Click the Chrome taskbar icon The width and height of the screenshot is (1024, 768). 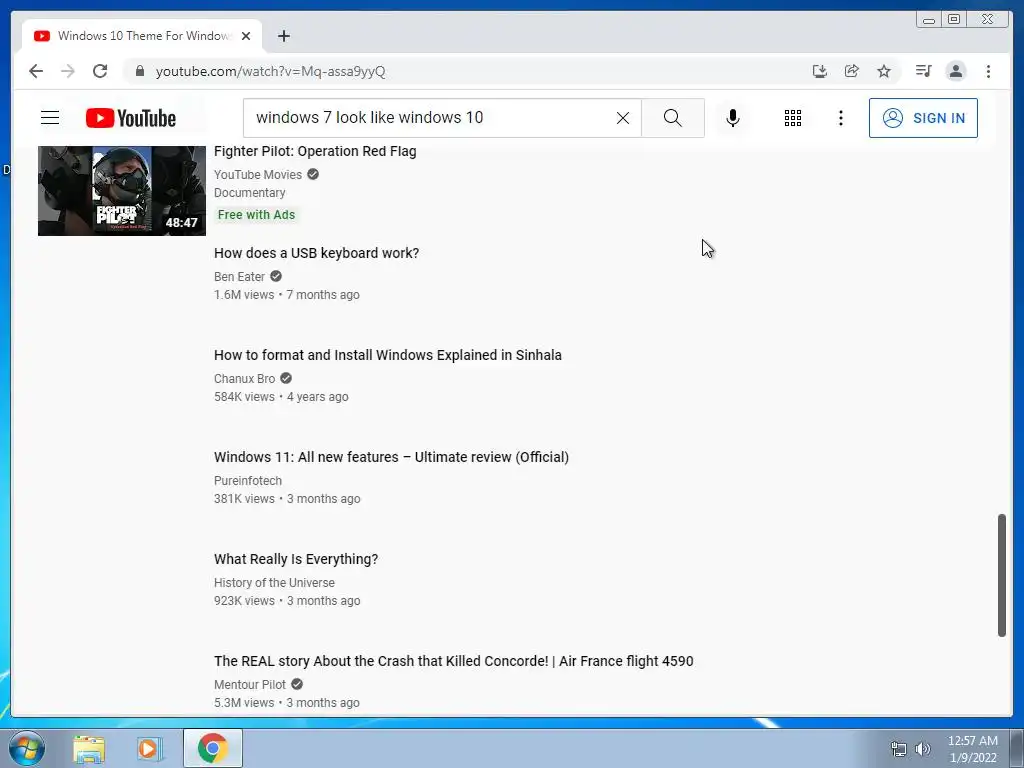click(x=213, y=748)
